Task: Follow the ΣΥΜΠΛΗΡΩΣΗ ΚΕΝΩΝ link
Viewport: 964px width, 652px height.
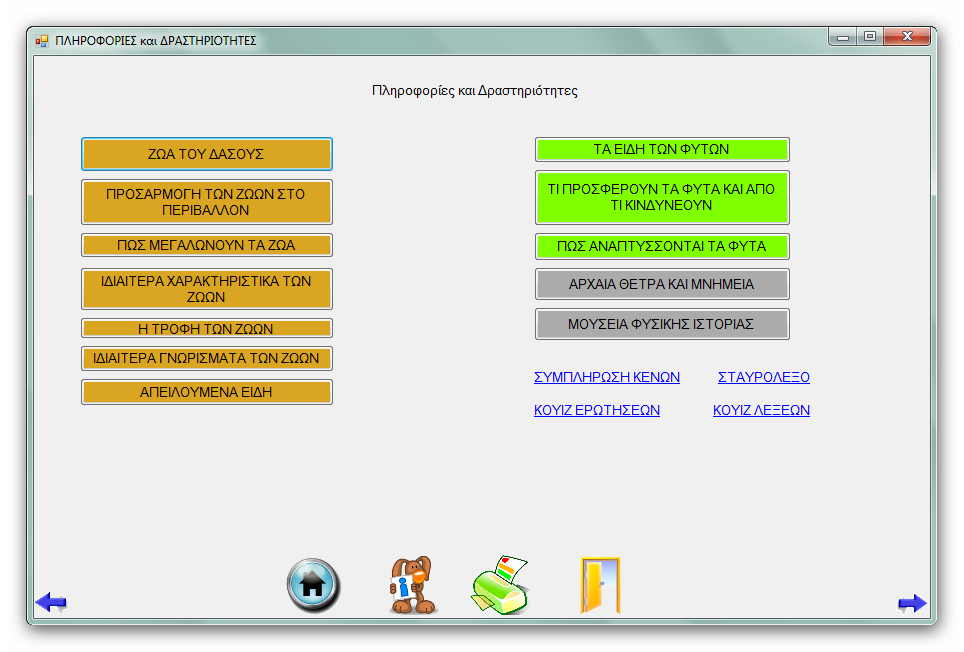Action: pyautogui.click(x=607, y=377)
